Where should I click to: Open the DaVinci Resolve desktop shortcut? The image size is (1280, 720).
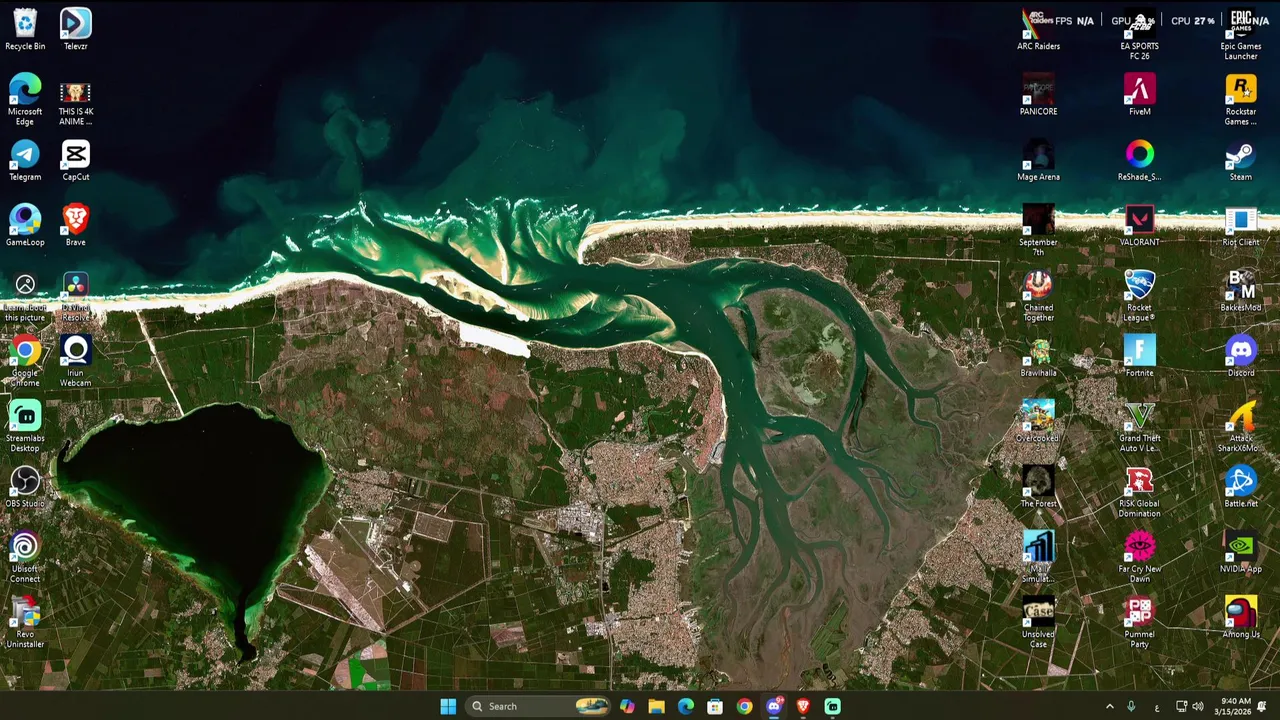tap(75, 296)
